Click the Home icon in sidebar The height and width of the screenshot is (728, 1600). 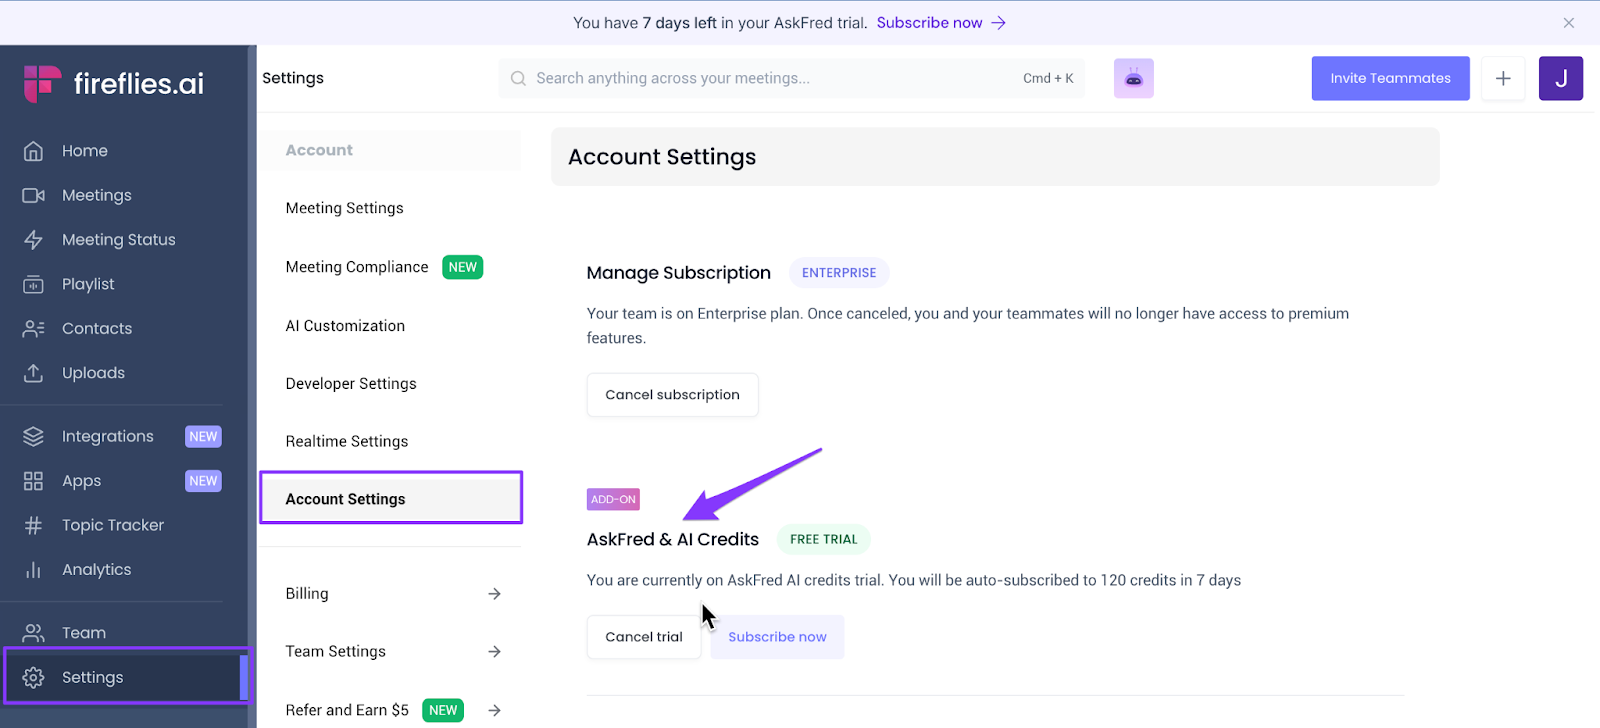(x=33, y=151)
